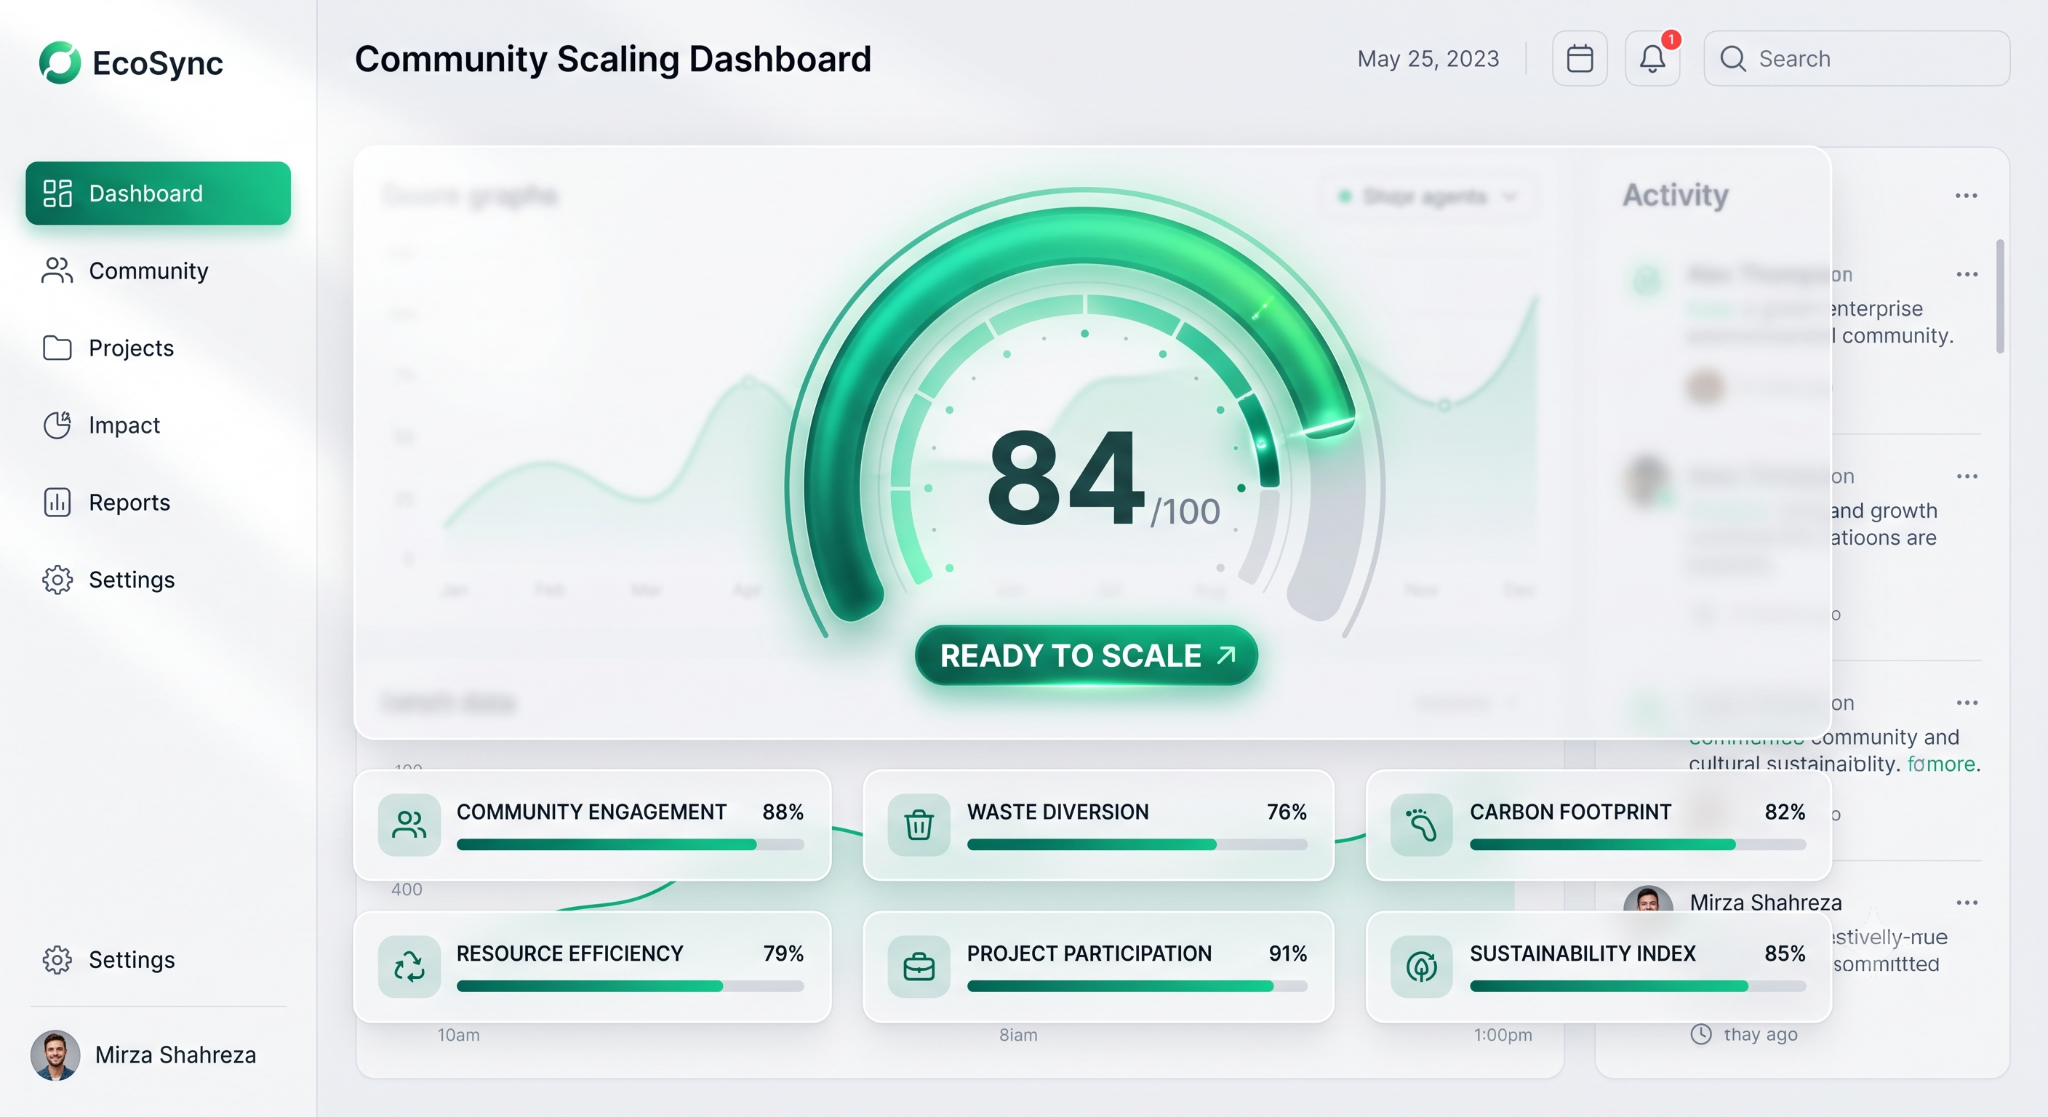Viewport: 2048px width, 1117px height.
Task: Click Mirza Shahreza name in Activity
Action: 1765,903
